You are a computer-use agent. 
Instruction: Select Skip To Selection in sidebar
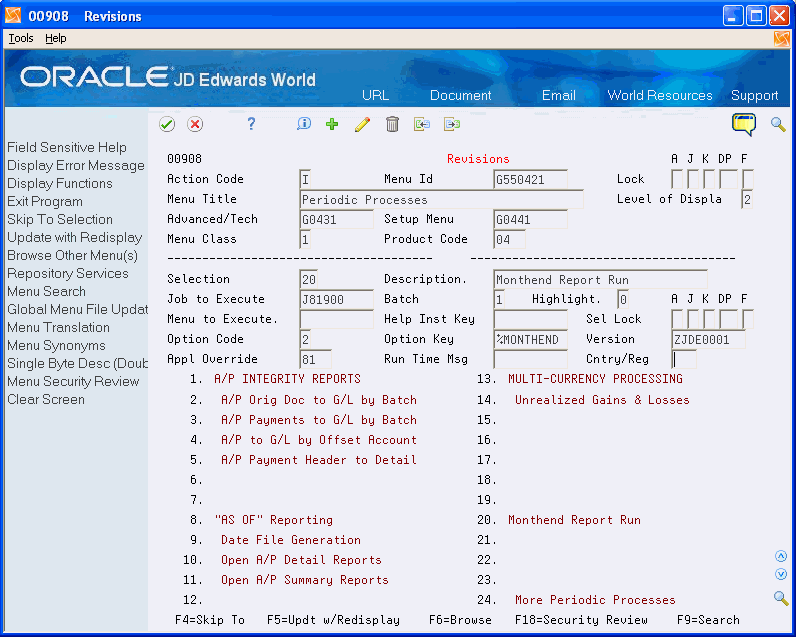tap(60, 219)
